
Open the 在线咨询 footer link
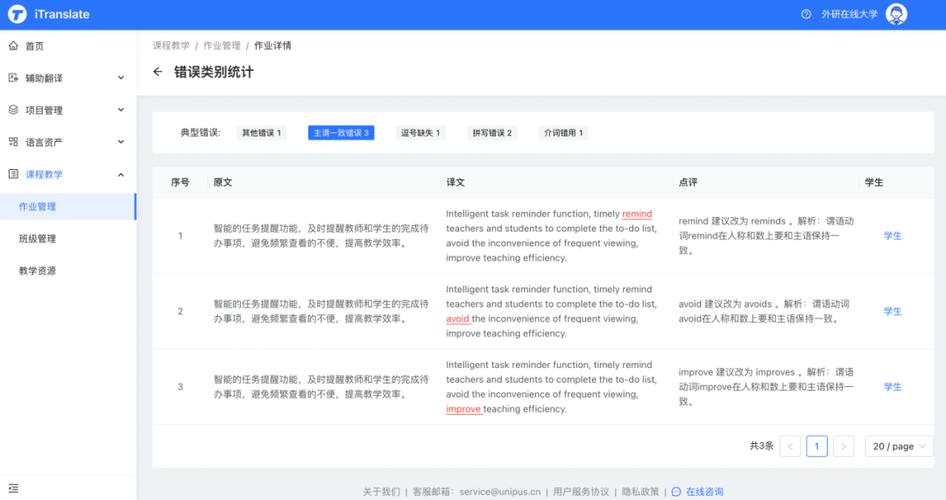[705, 492]
